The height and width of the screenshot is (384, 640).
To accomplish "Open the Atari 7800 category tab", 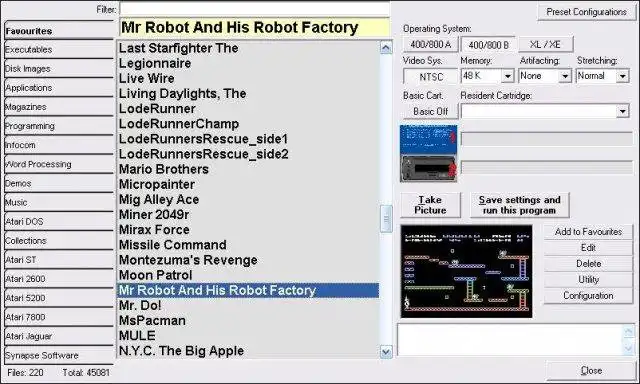I will tap(59, 317).
